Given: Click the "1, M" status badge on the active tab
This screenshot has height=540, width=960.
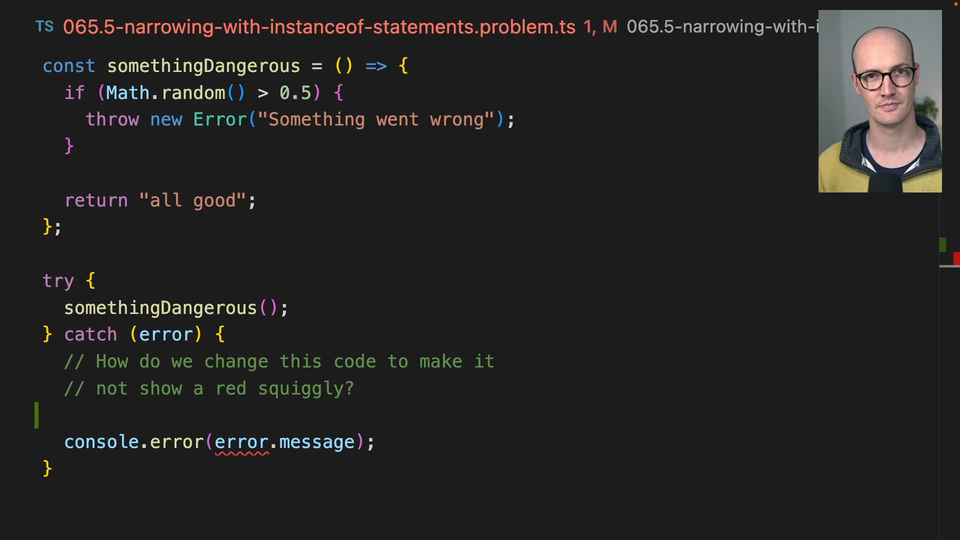Looking at the screenshot, I should (x=599, y=27).
